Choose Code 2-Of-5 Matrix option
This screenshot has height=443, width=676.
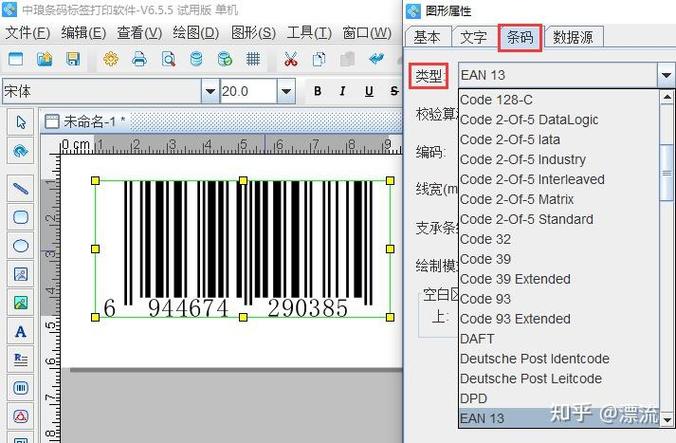click(559, 200)
